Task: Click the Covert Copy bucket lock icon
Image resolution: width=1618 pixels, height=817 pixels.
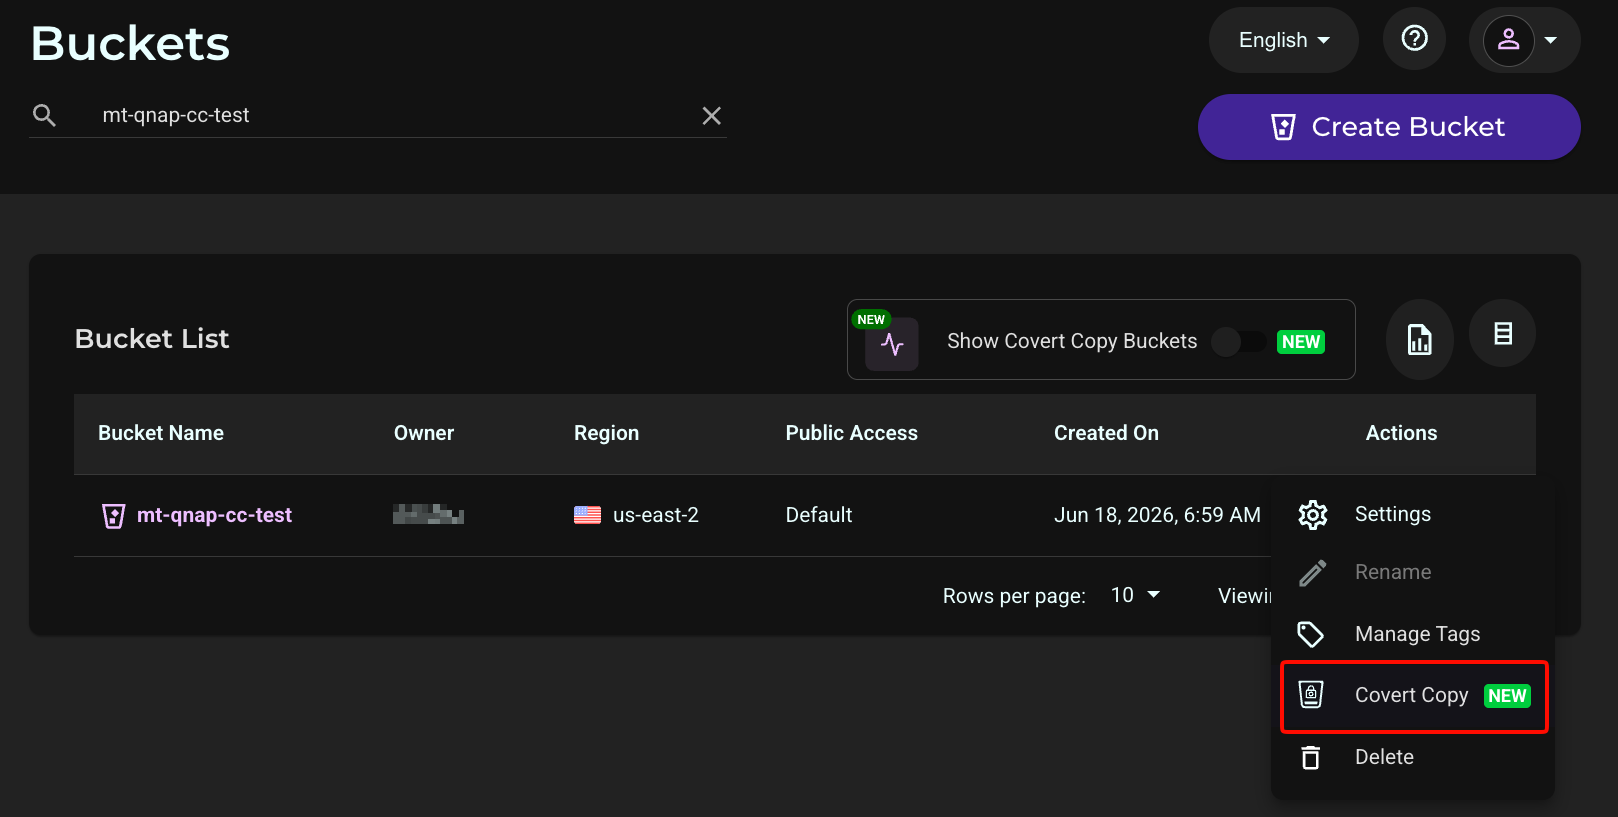Action: tap(1310, 694)
